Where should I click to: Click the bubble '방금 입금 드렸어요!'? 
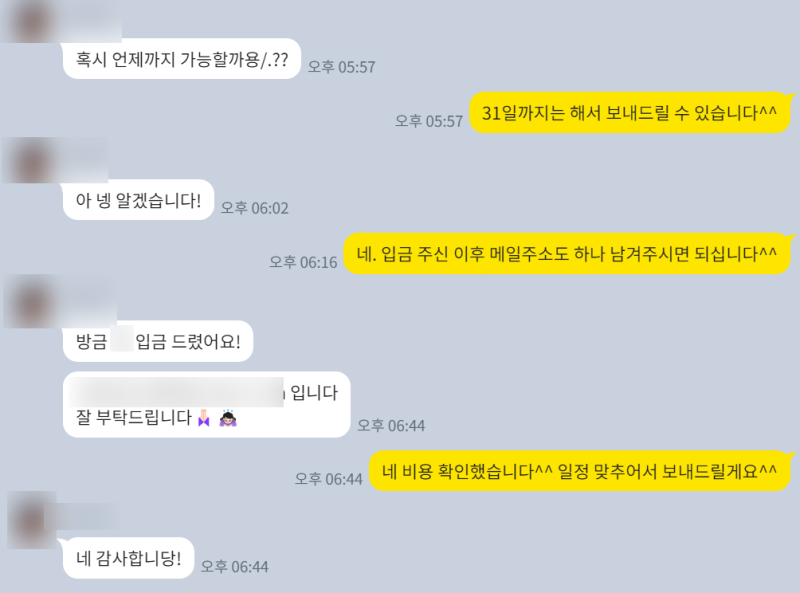pyautogui.click(x=158, y=341)
